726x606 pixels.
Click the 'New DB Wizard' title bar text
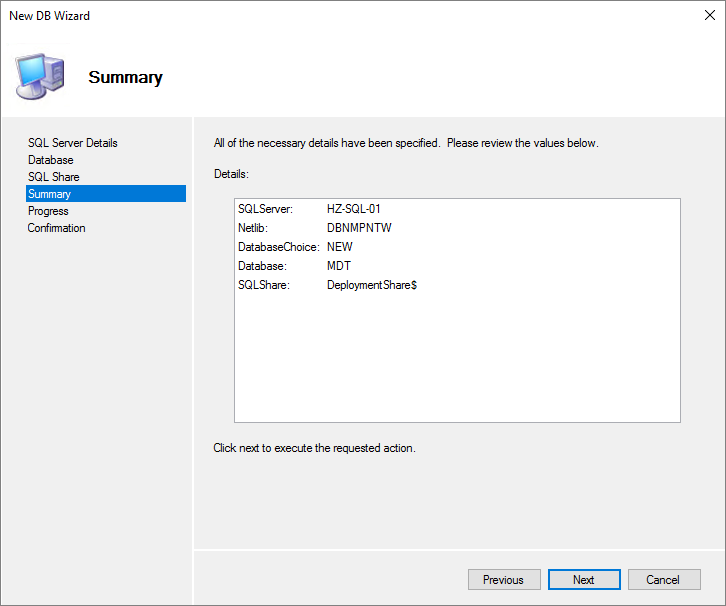pos(49,16)
